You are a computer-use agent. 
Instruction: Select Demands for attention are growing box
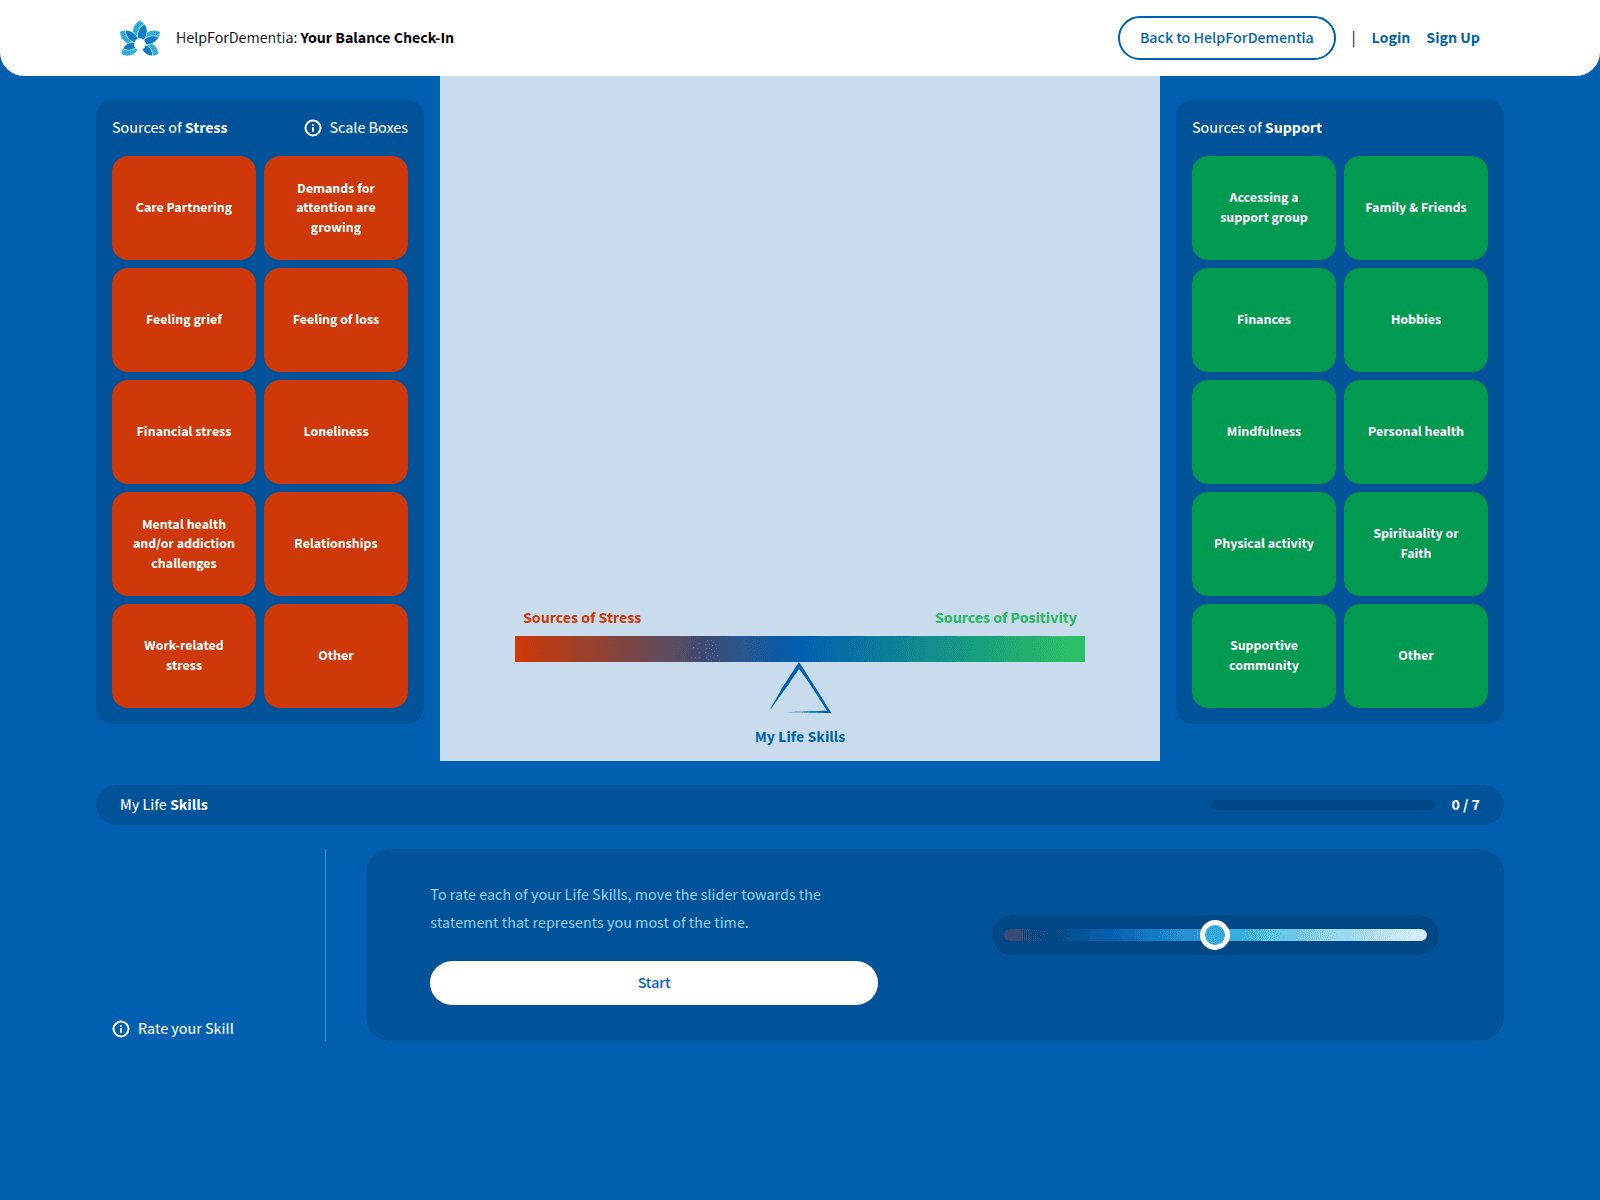tap(336, 208)
